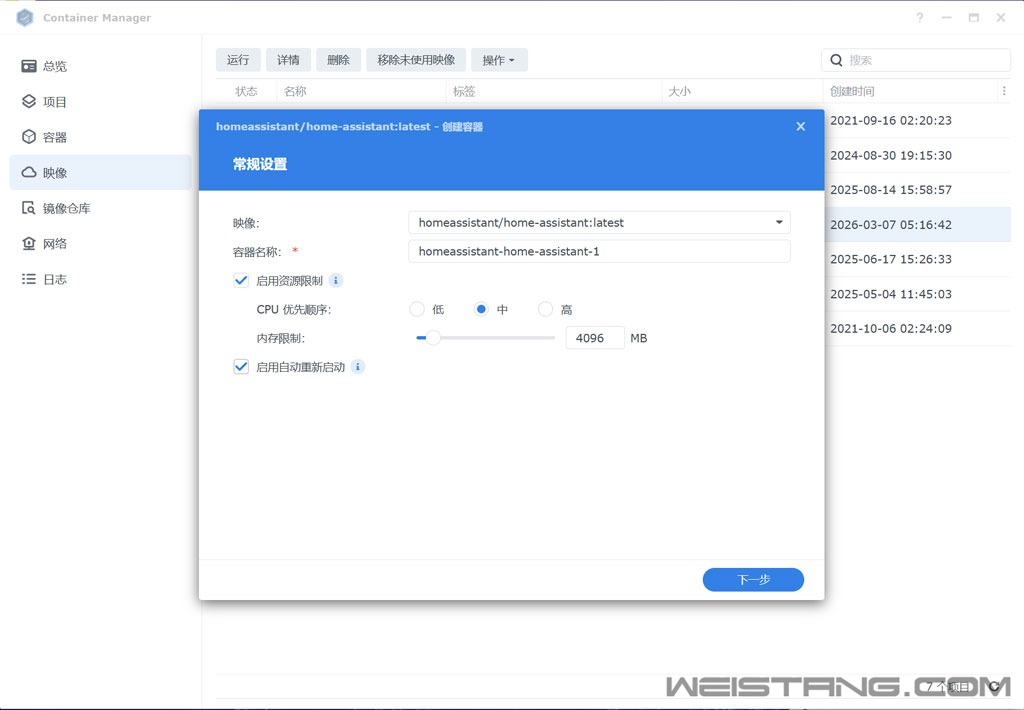Select 低 CPU priority radio button
The height and width of the screenshot is (710, 1024).
[x=417, y=310]
